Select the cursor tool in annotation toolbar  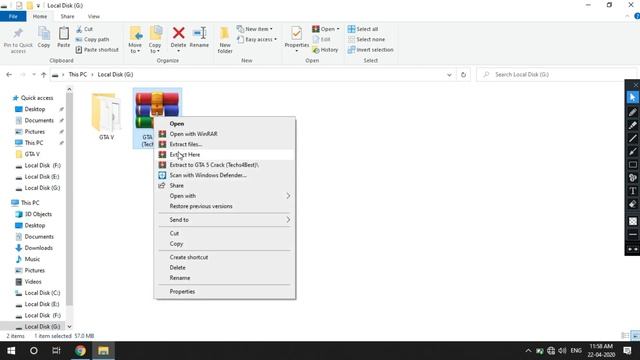point(632,98)
